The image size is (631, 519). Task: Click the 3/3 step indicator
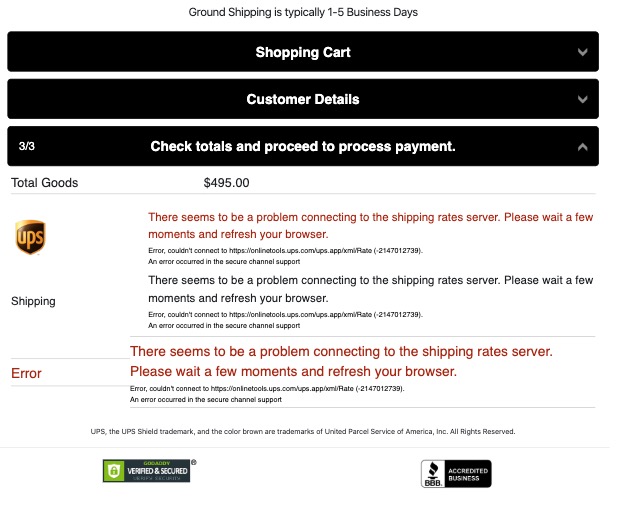coord(27,147)
